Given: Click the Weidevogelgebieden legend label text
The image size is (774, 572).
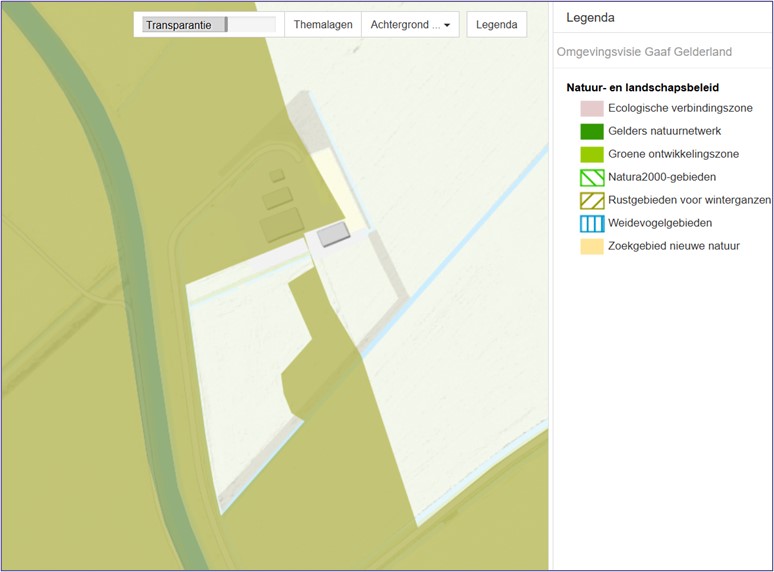Looking at the screenshot, I should [660, 223].
